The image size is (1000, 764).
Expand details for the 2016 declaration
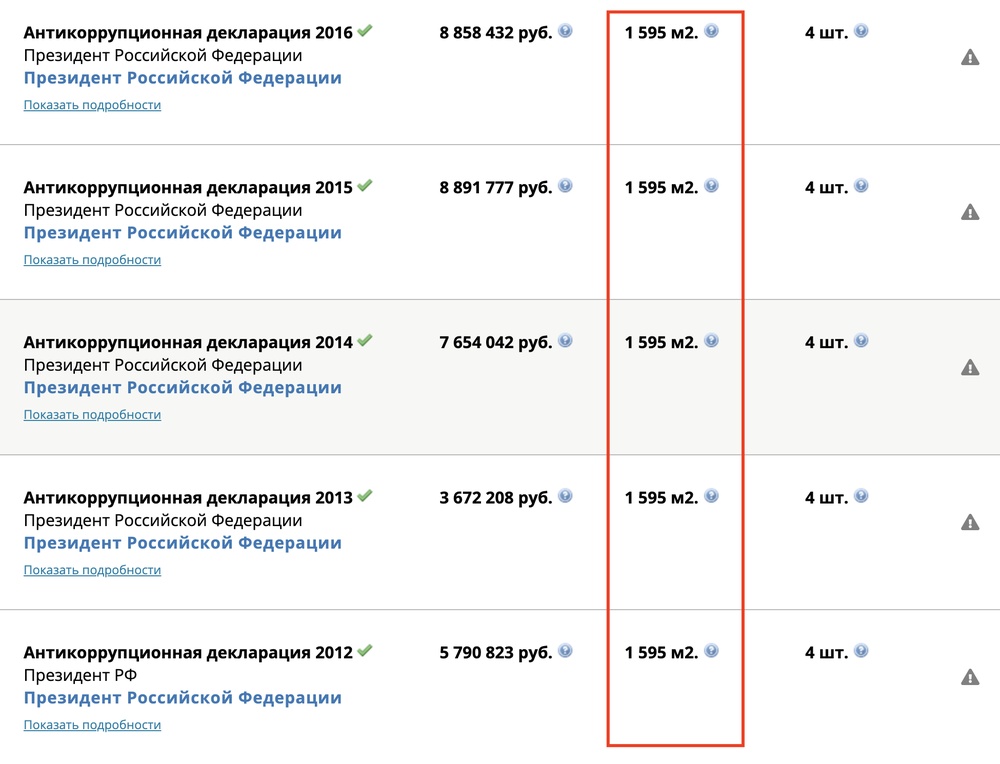[92, 105]
